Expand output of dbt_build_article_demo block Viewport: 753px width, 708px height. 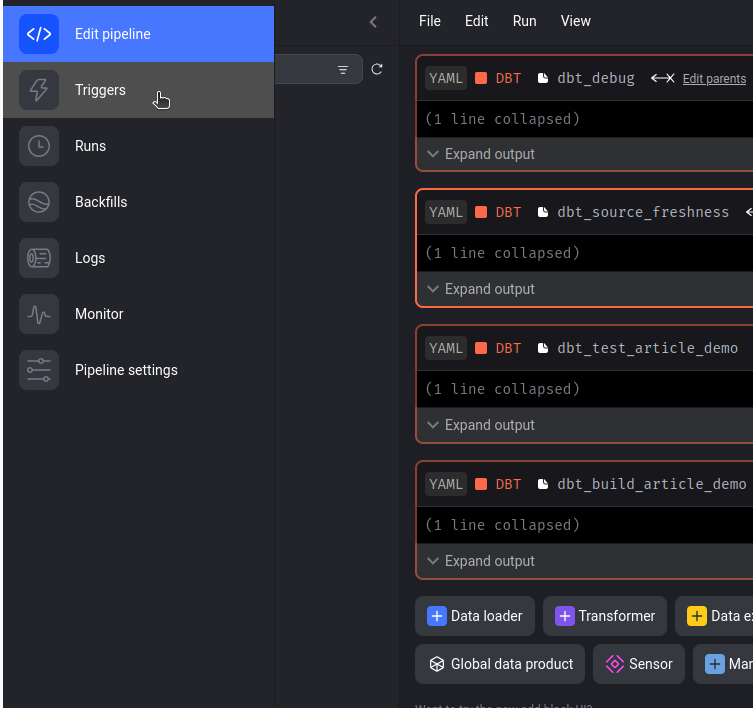[481, 561]
